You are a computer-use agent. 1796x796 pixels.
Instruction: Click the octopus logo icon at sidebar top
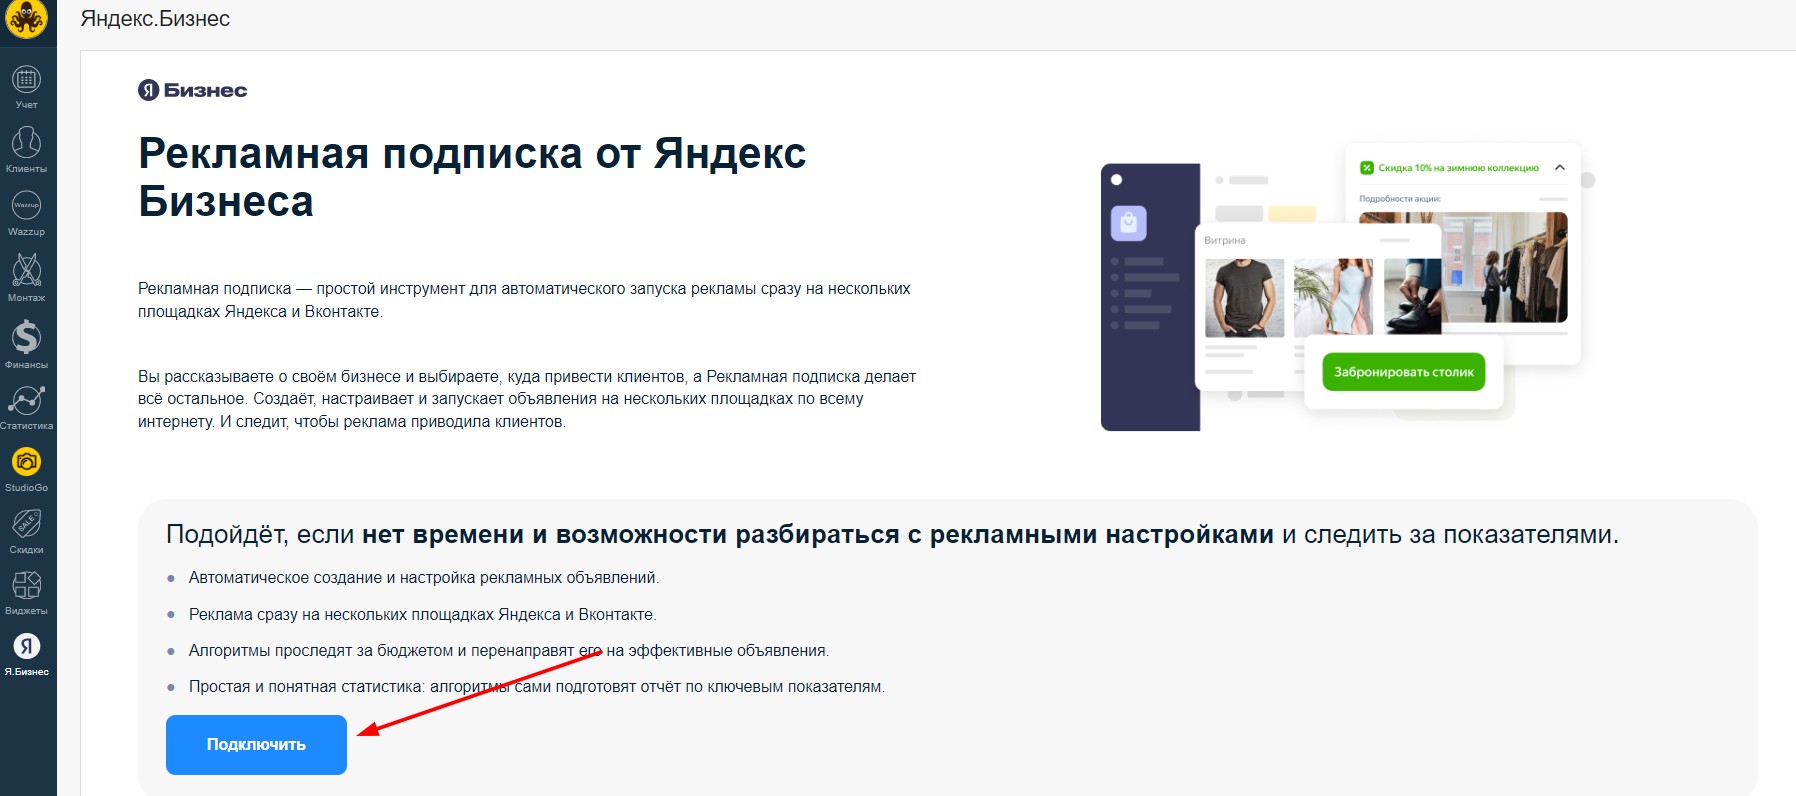click(26, 19)
